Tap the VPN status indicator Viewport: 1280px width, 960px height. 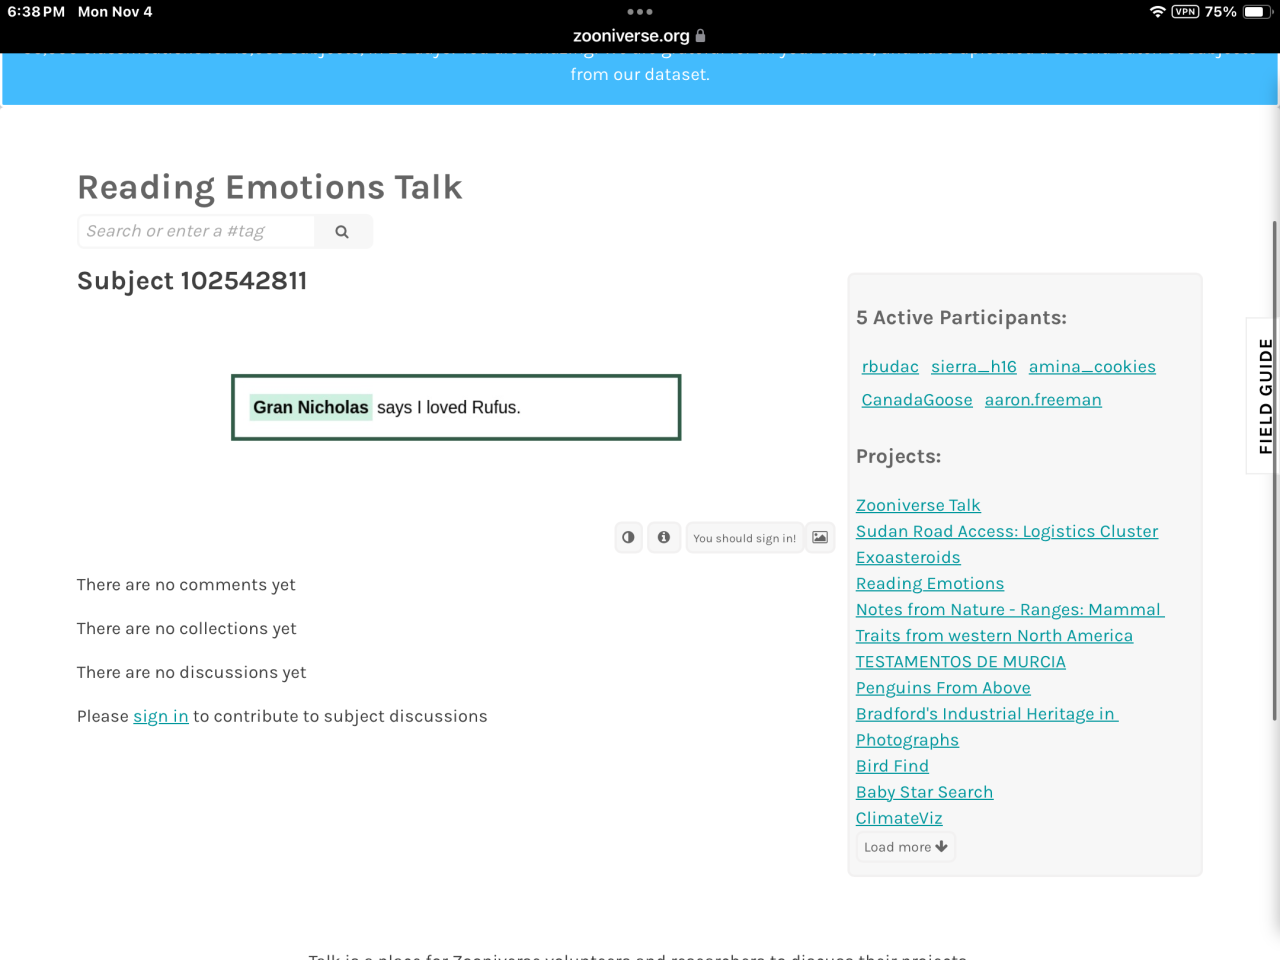1186,12
